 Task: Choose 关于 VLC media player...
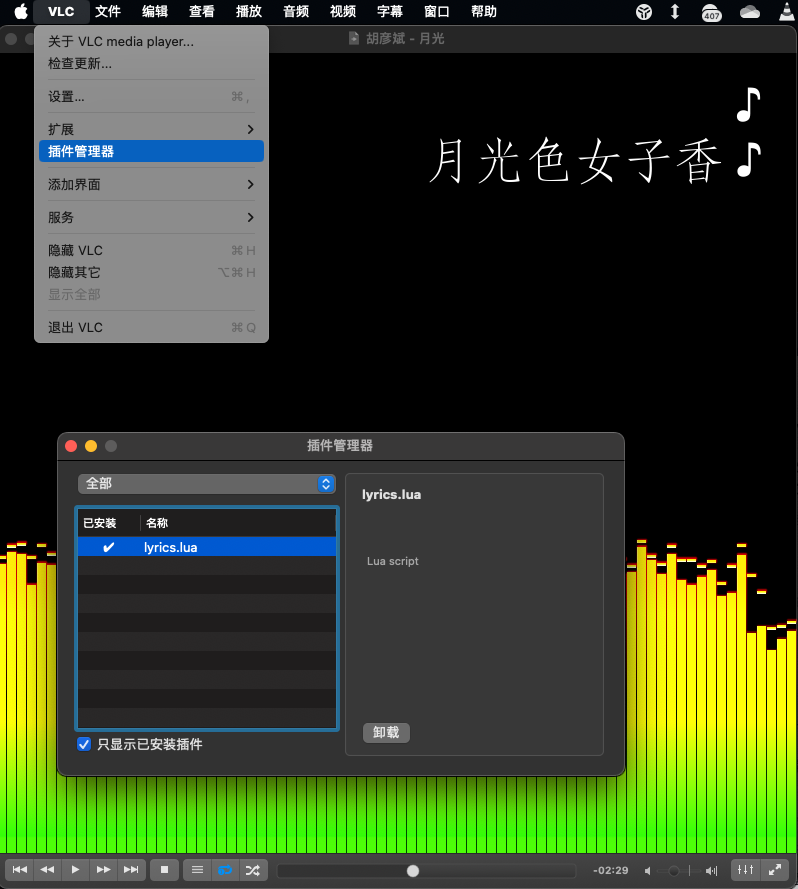pos(151,41)
